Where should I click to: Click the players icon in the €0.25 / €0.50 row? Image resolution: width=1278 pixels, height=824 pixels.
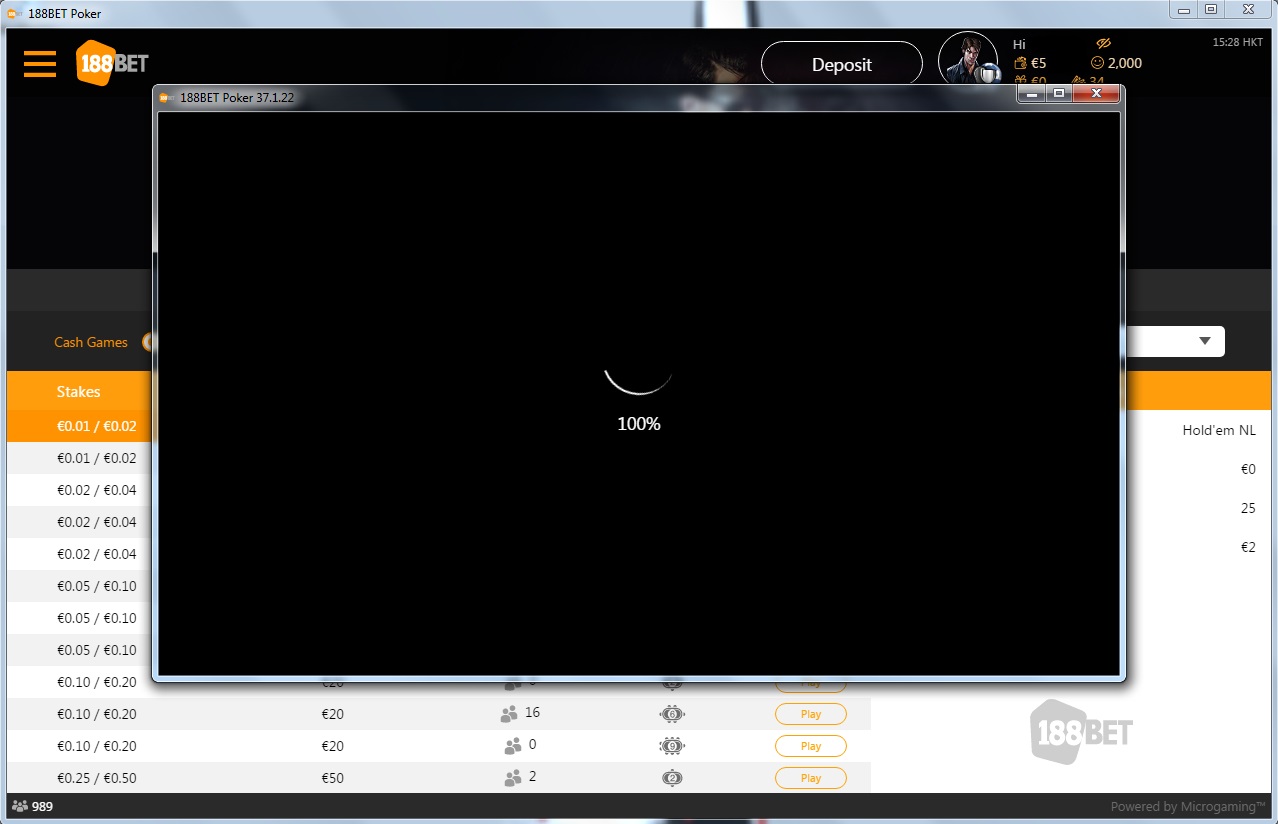pyautogui.click(x=513, y=778)
